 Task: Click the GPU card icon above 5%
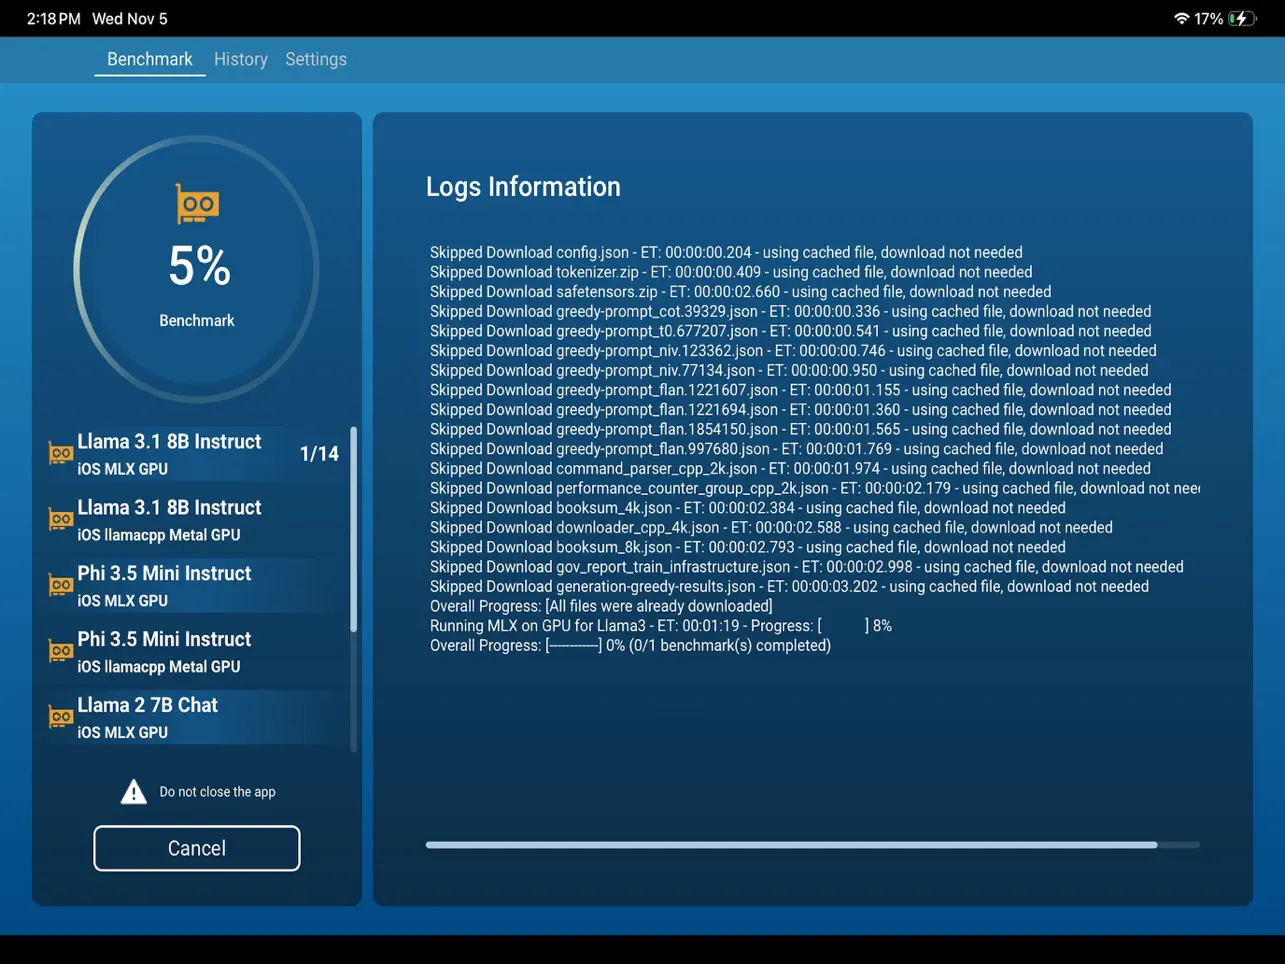click(197, 204)
